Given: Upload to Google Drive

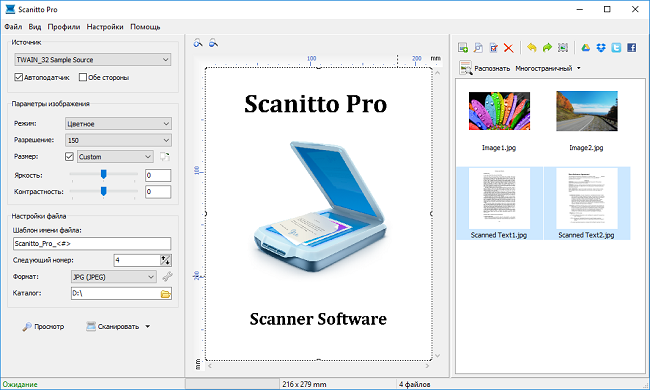Looking at the screenshot, I should pyautogui.click(x=586, y=48).
